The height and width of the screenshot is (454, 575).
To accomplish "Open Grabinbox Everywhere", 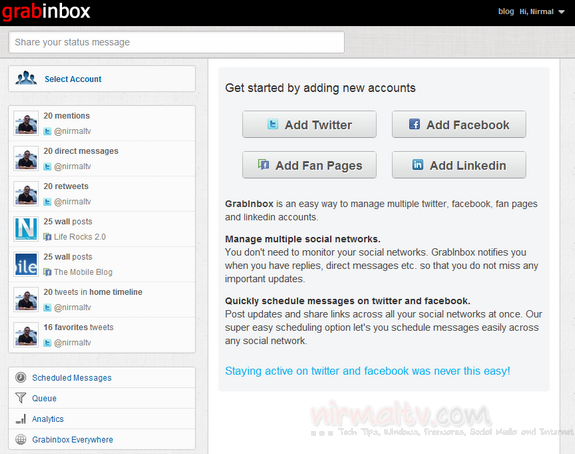I will click(x=72, y=439).
